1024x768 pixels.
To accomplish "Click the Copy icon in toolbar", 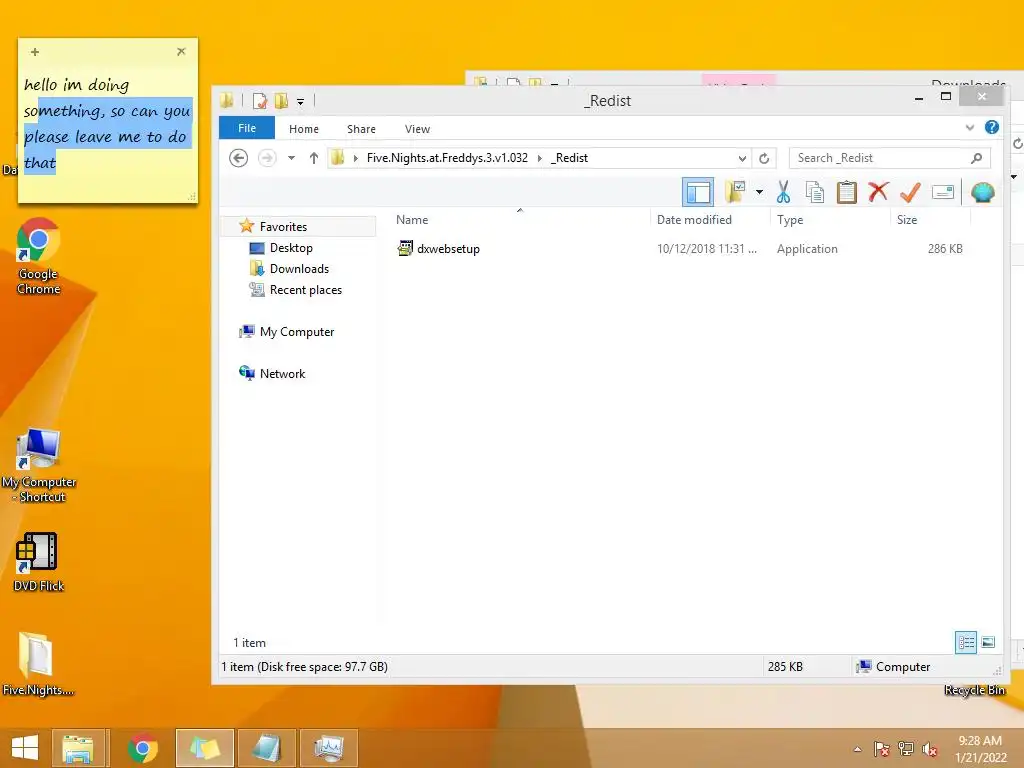I will (814, 192).
